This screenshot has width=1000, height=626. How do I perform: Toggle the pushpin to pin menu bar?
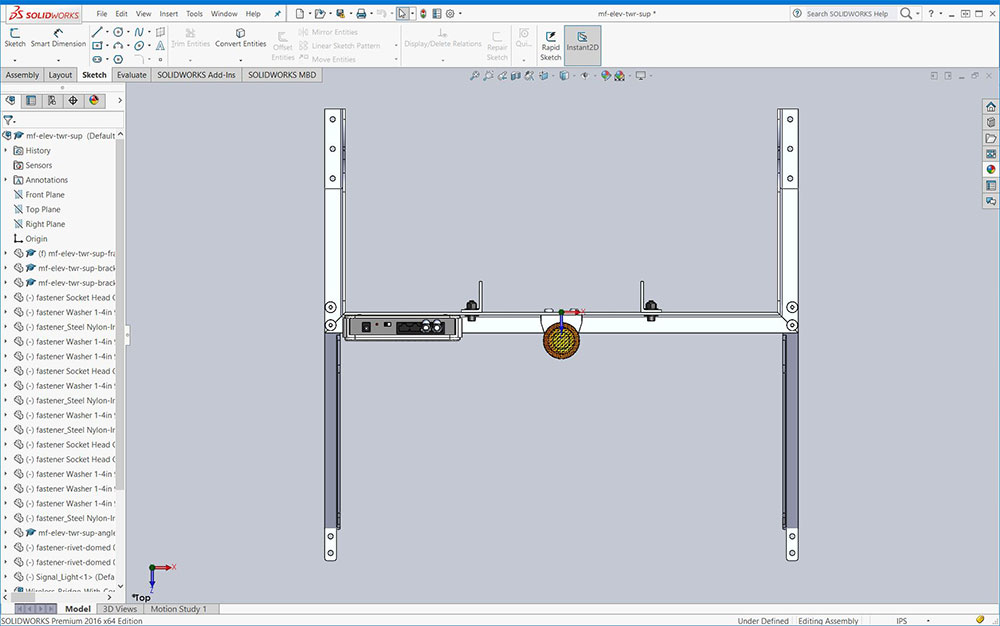tap(276, 14)
